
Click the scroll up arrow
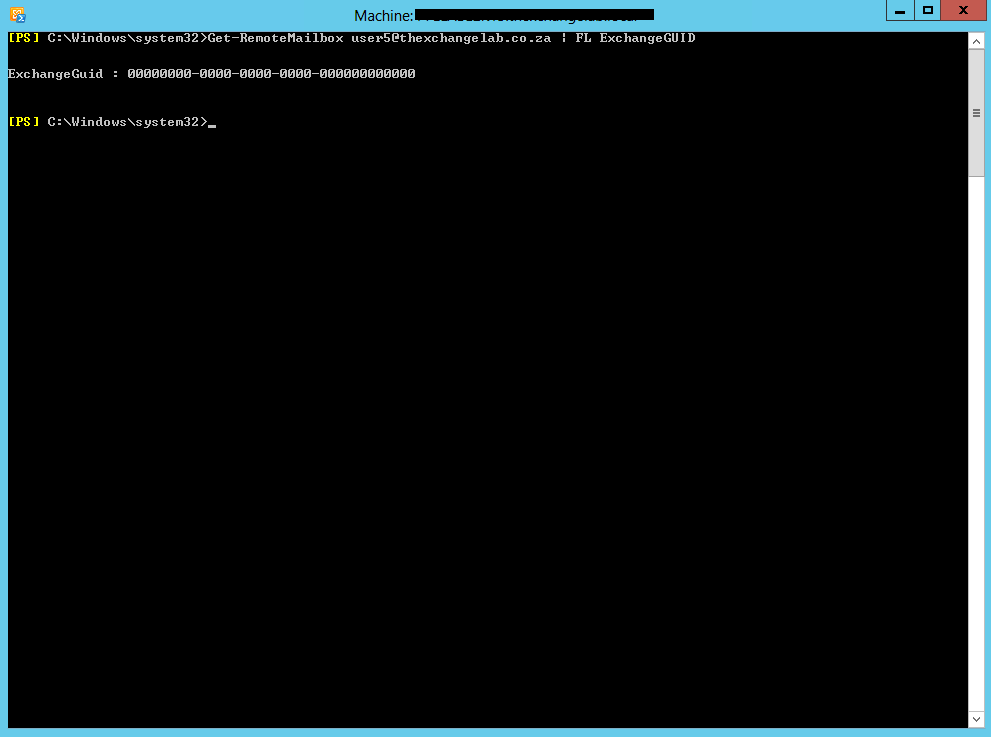pos(976,42)
